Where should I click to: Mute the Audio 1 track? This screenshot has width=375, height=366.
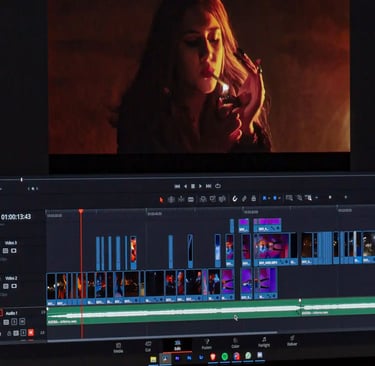click(22, 321)
